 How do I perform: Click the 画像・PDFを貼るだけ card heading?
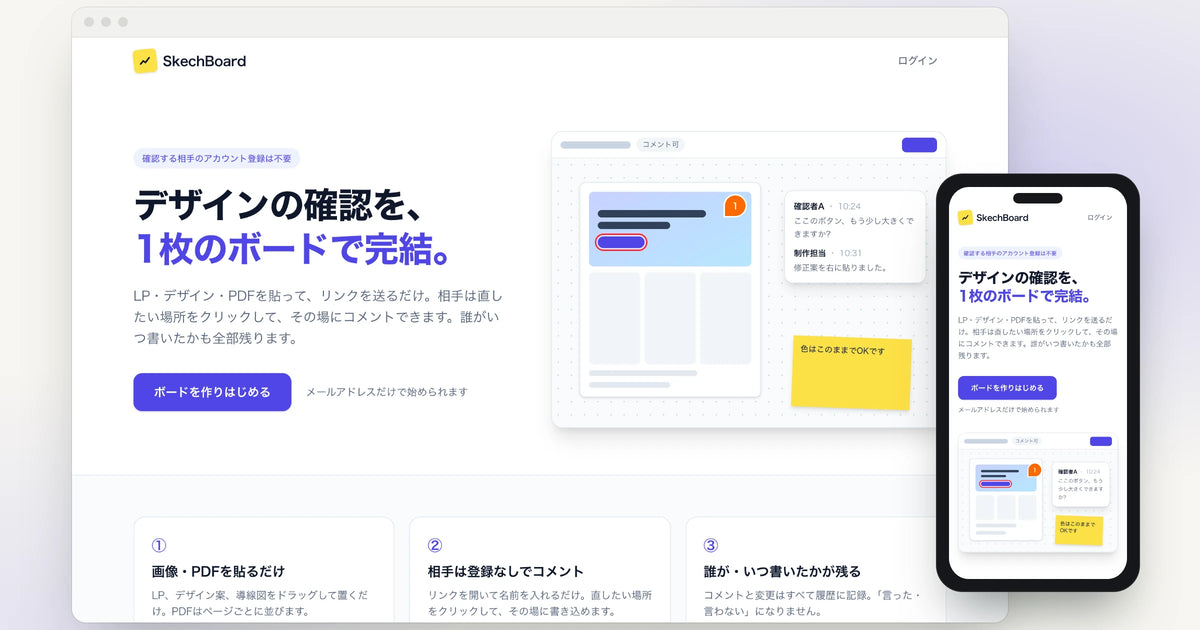point(218,571)
